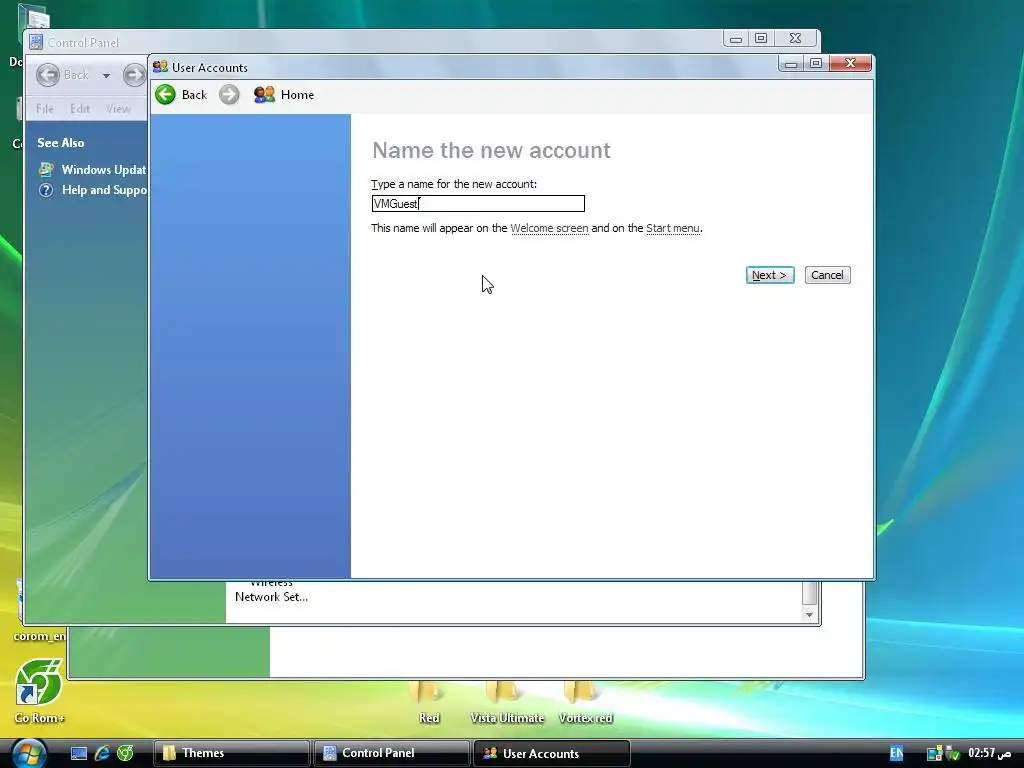Click Network Set... item in Control Panel
1024x768 pixels.
(271, 597)
